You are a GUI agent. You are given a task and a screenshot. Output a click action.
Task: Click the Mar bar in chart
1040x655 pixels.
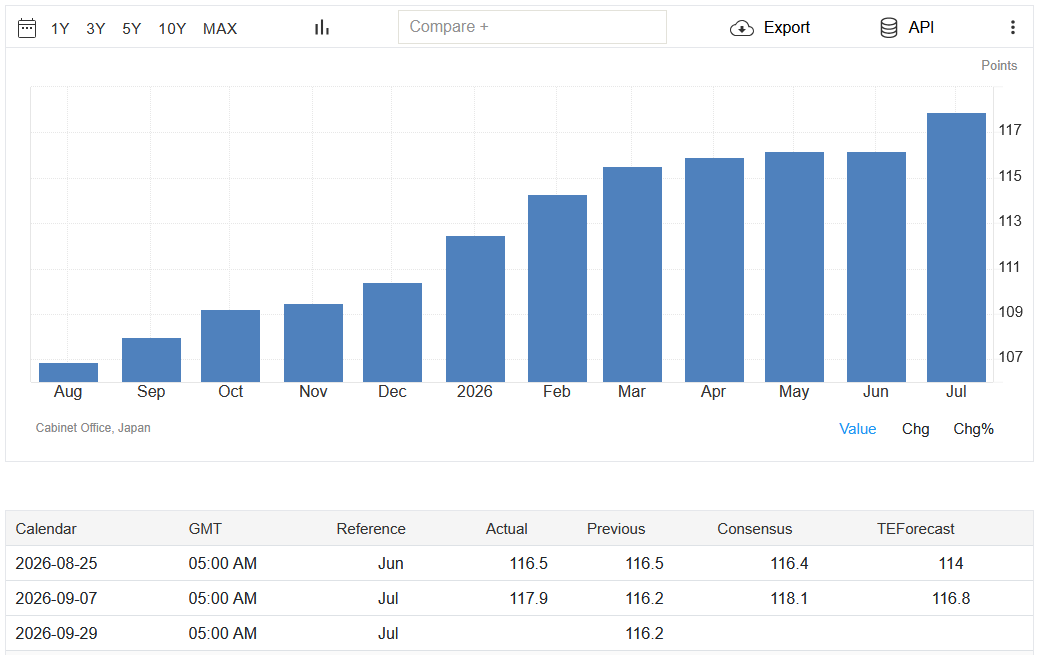[x=632, y=274]
